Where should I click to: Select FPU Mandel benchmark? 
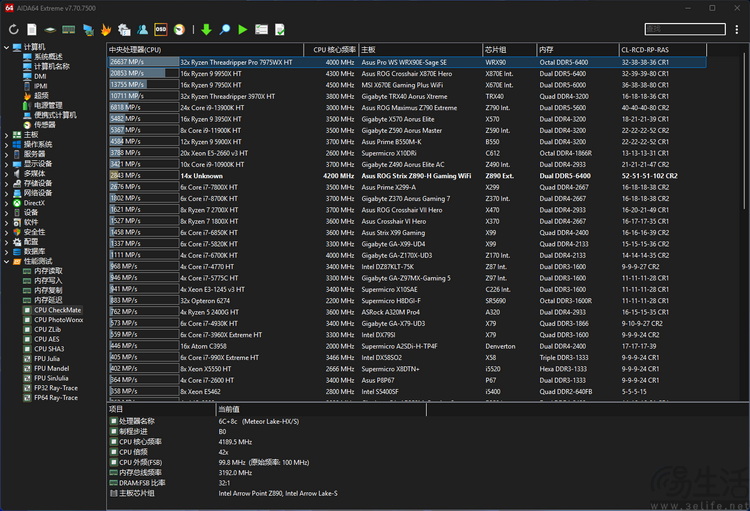(52, 368)
